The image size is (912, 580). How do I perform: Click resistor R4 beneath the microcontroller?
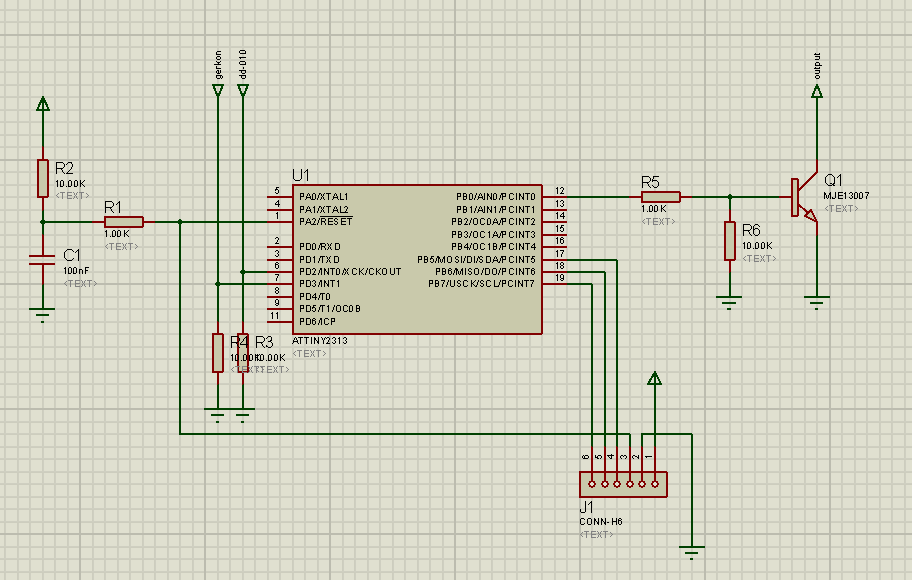(x=217, y=350)
